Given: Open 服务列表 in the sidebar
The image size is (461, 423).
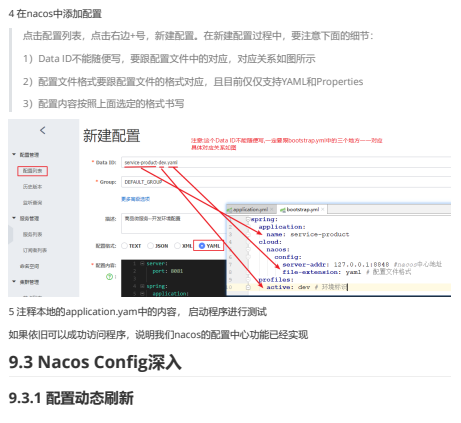Looking at the screenshot, I should pos(32,234).
